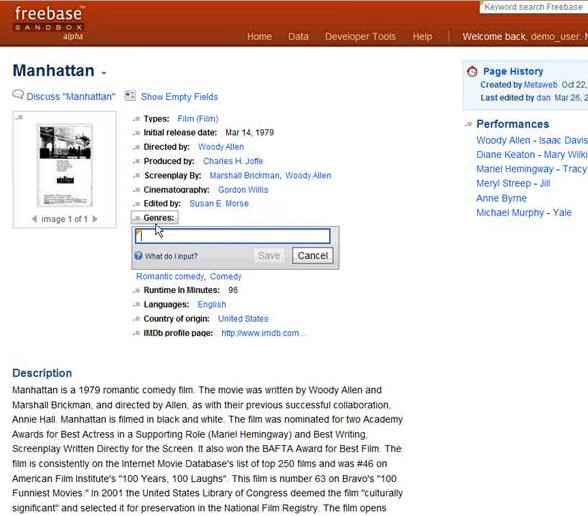Click the edit icon beside Produced by
This screenshot has height=516, width=588.
tap(136, 162)
